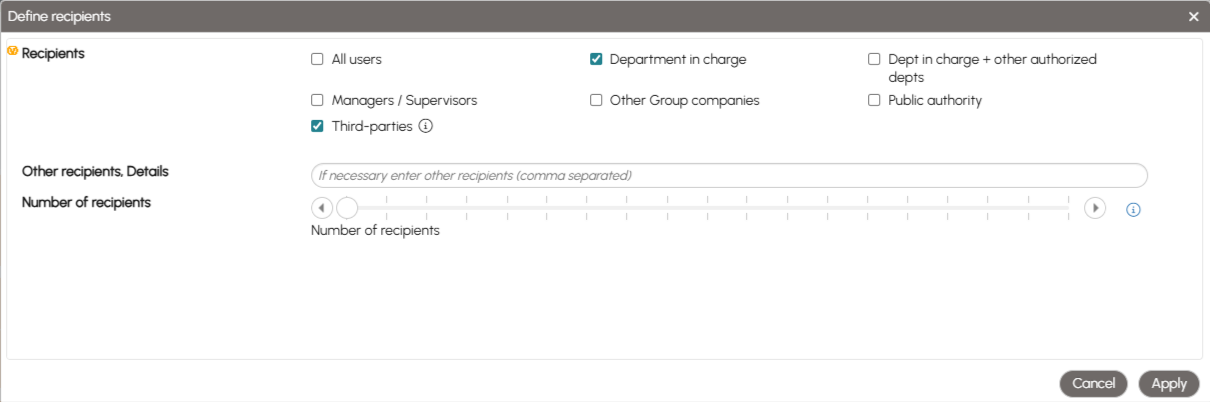This screenshot has height=402, width=1210.
Task: Enable the Public authority checkbox
Action: (874, 100)
